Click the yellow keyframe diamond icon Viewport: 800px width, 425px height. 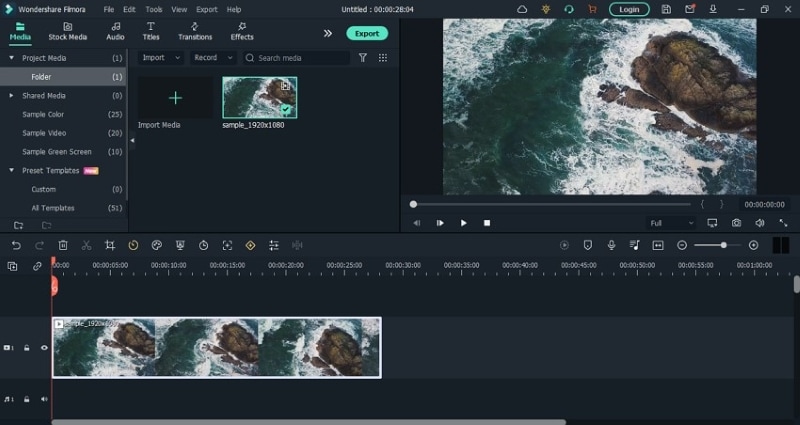tap(251, 245)
